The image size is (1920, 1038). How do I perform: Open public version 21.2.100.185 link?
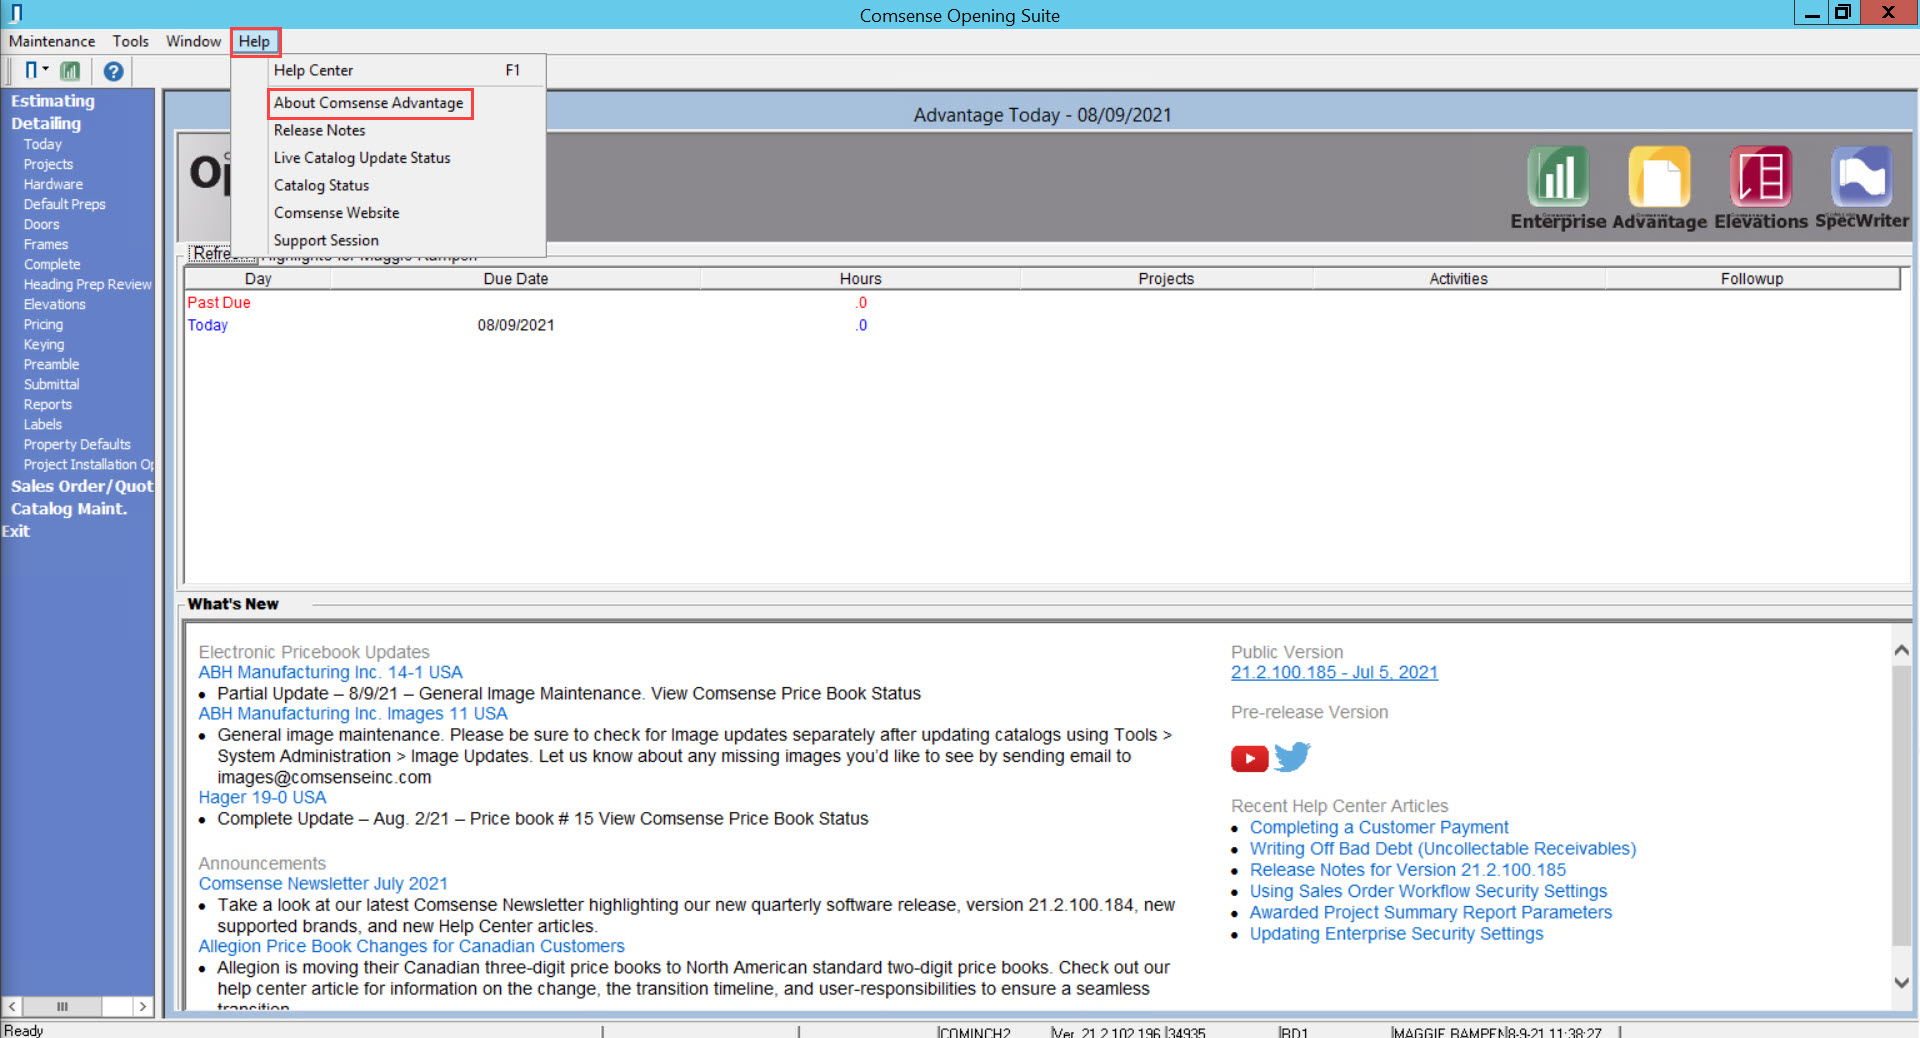(x=1334, y=672)
